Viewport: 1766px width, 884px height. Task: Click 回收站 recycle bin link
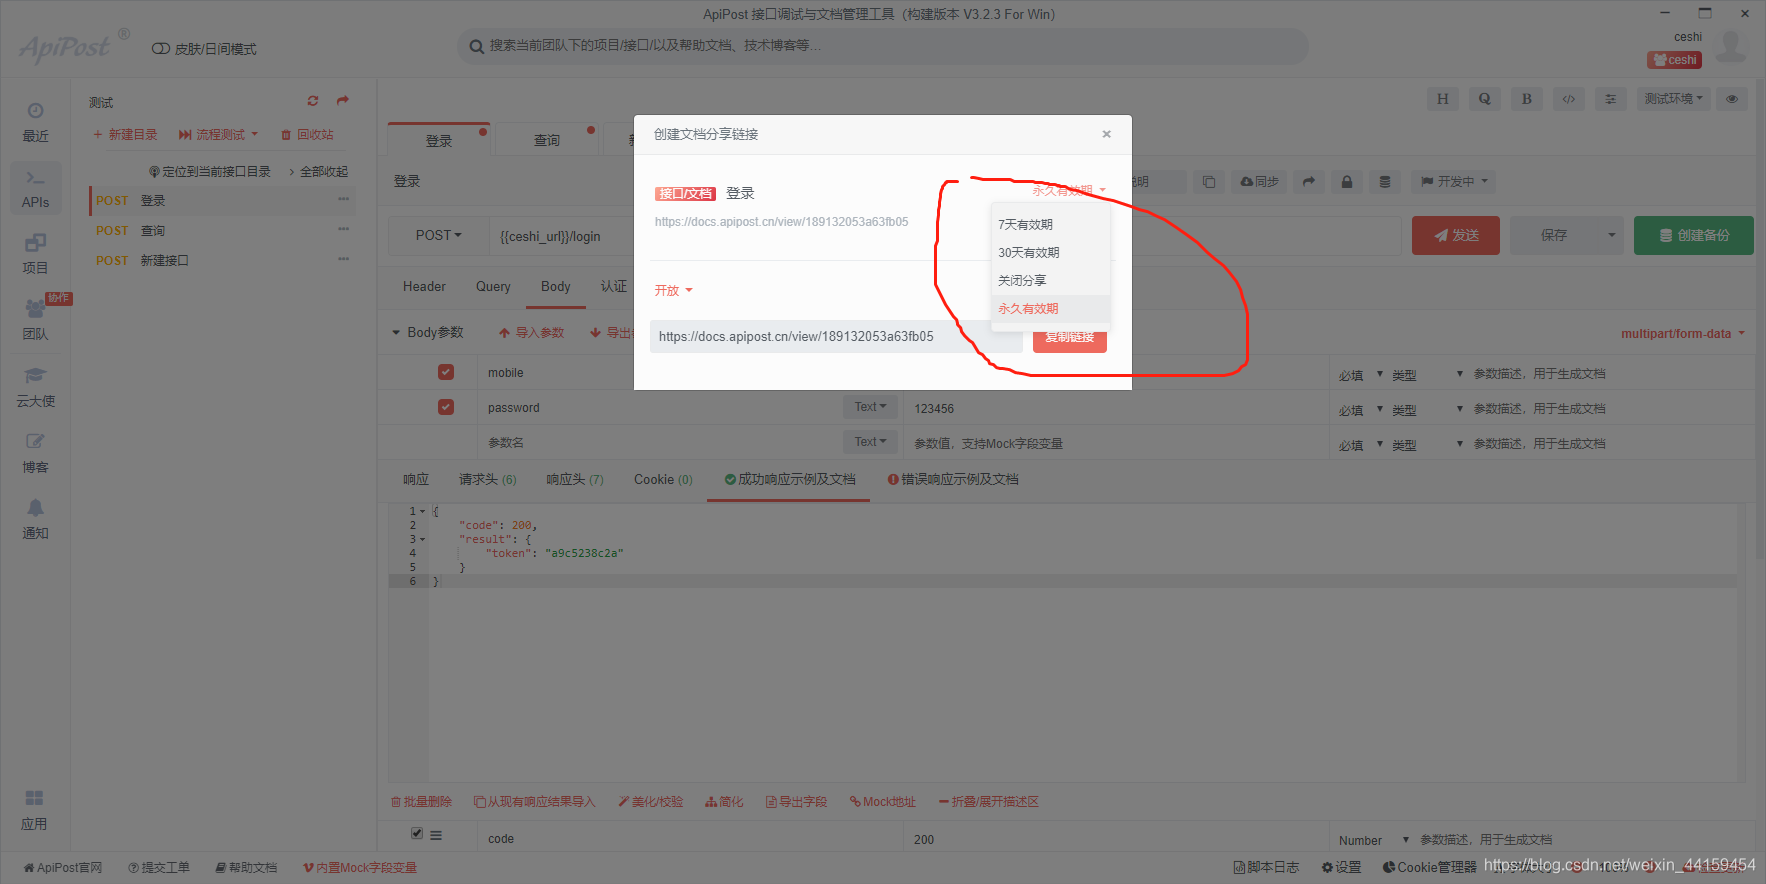click(308, 135)
